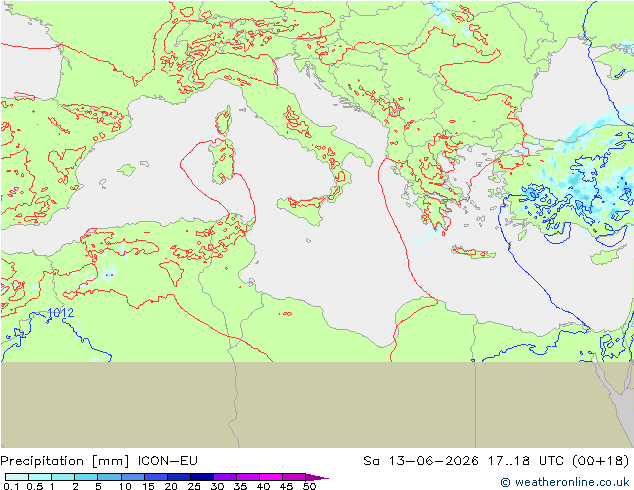Click the "50" legend scale value

tap(309, 486)
